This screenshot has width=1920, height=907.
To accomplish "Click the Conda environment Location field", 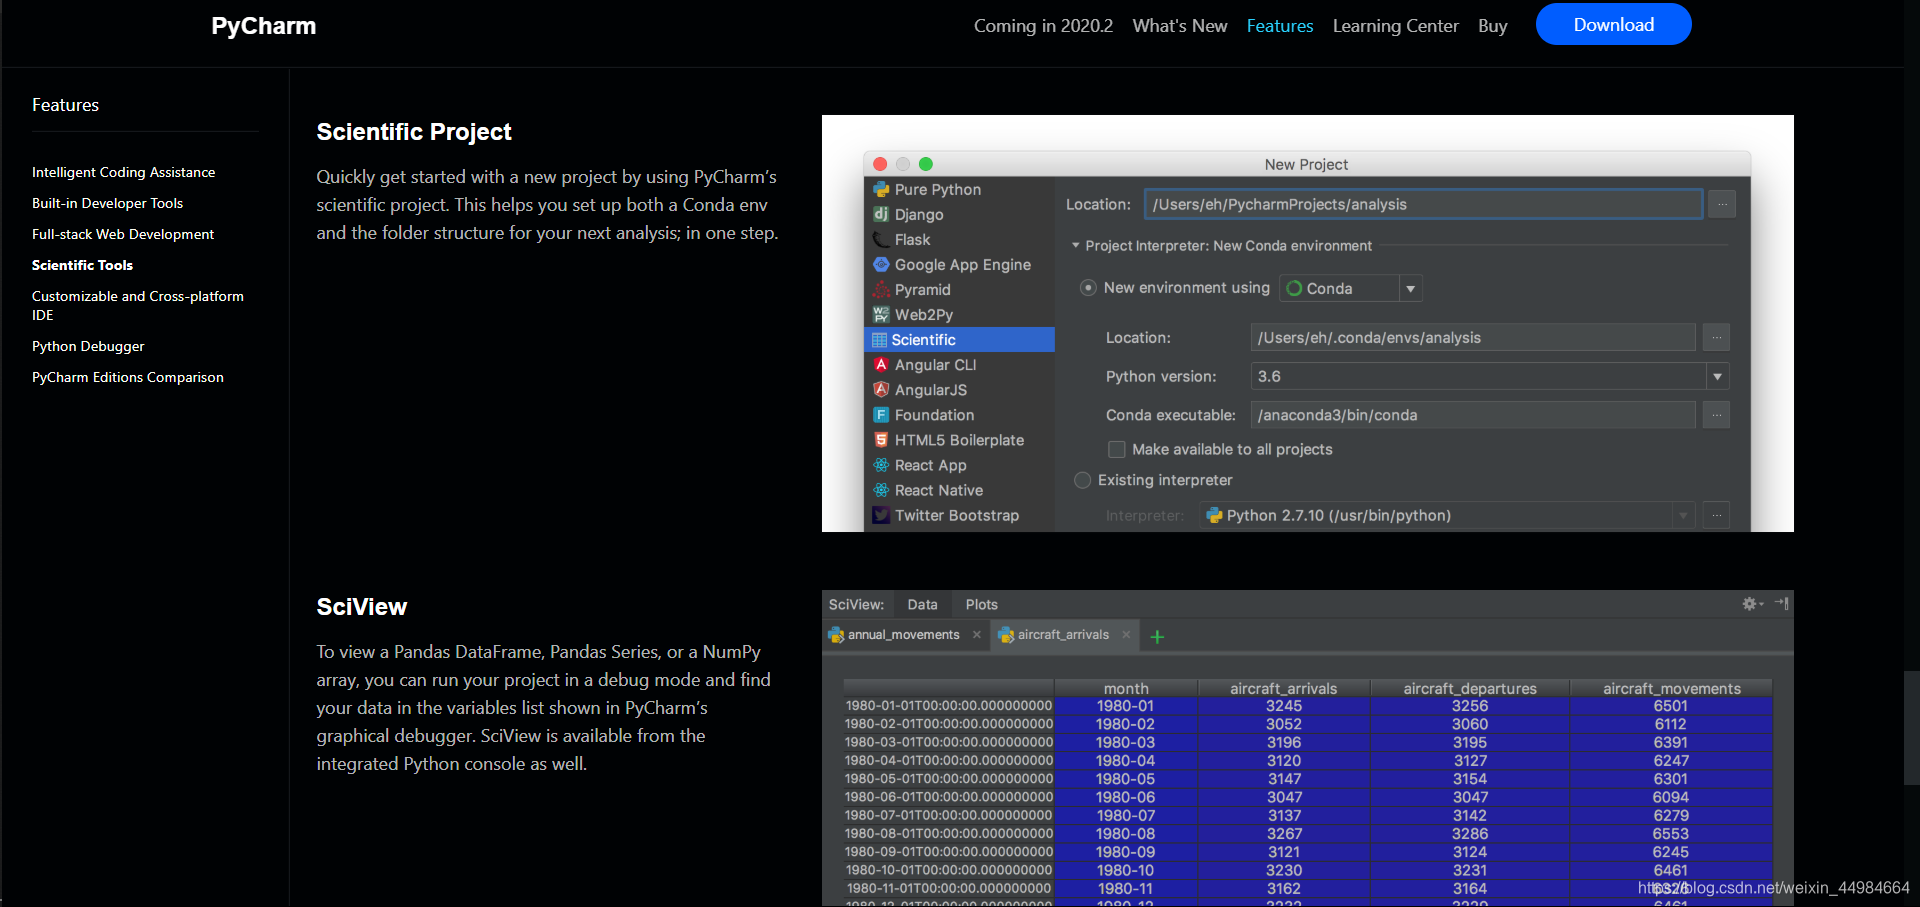I will click(1472, 338).
